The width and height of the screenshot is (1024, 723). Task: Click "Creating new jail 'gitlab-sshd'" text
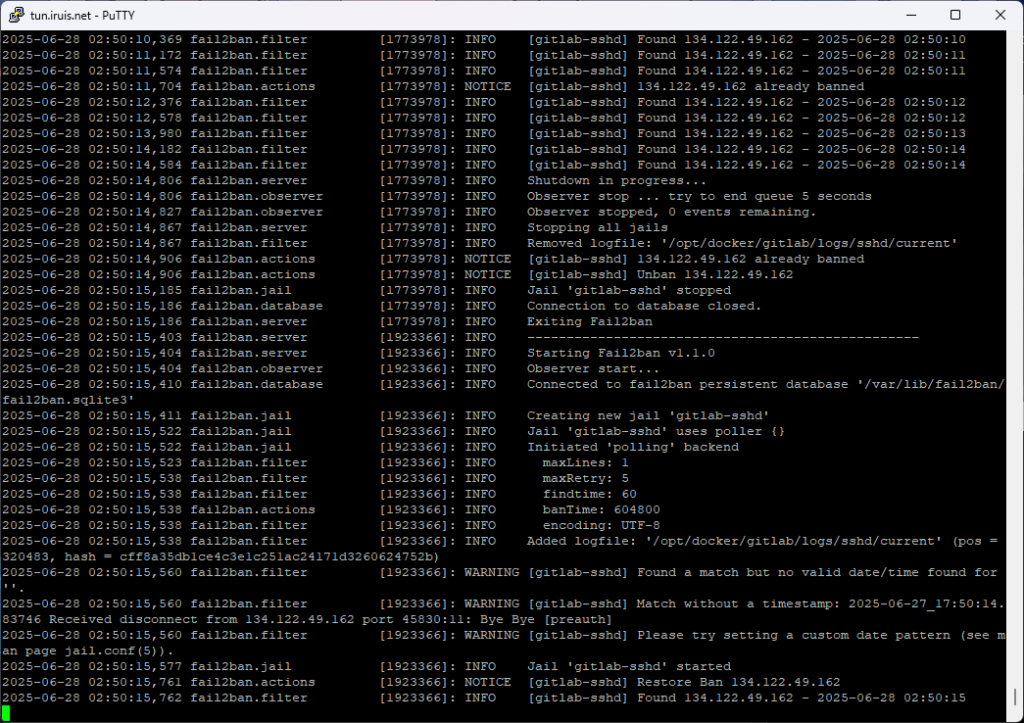click(648, 415)
